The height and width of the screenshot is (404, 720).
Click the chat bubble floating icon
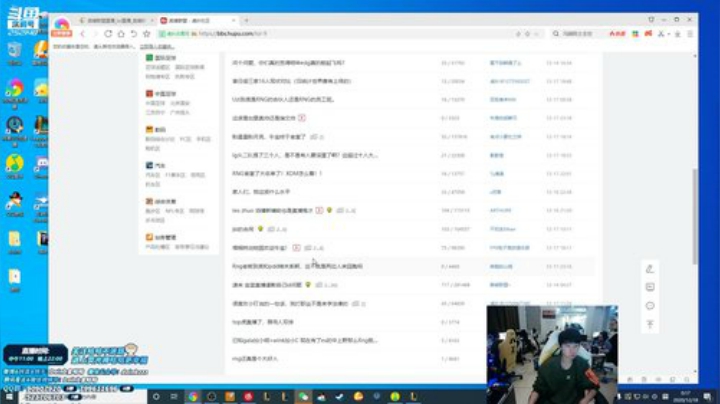pyautogui.click(x=650, y=306)
